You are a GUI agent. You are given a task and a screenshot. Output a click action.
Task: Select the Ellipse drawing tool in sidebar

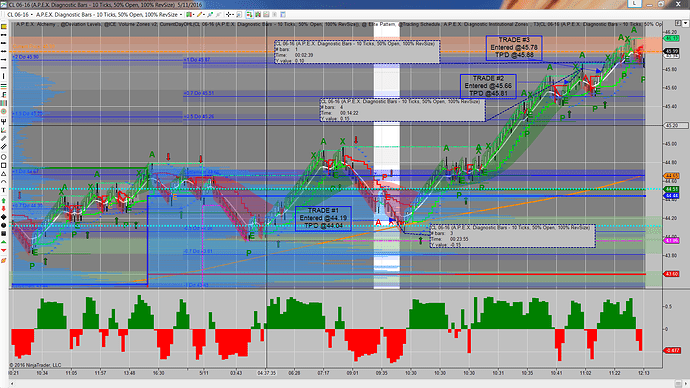4,157
